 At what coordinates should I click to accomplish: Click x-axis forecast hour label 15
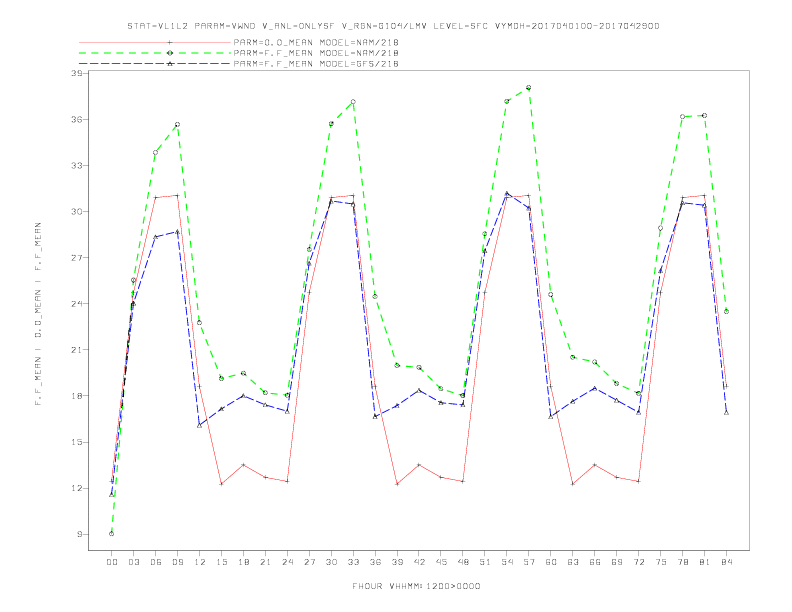[x=221, y=562]
